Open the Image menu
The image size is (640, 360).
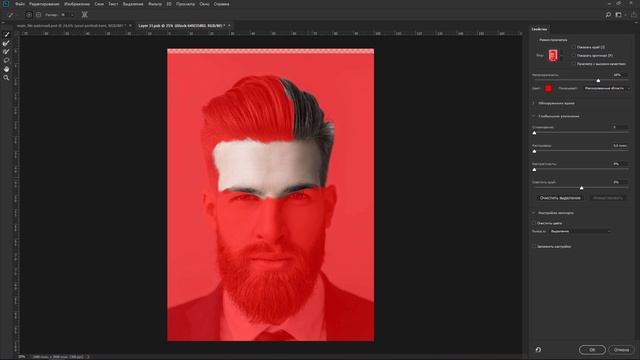tap(77, 4)
